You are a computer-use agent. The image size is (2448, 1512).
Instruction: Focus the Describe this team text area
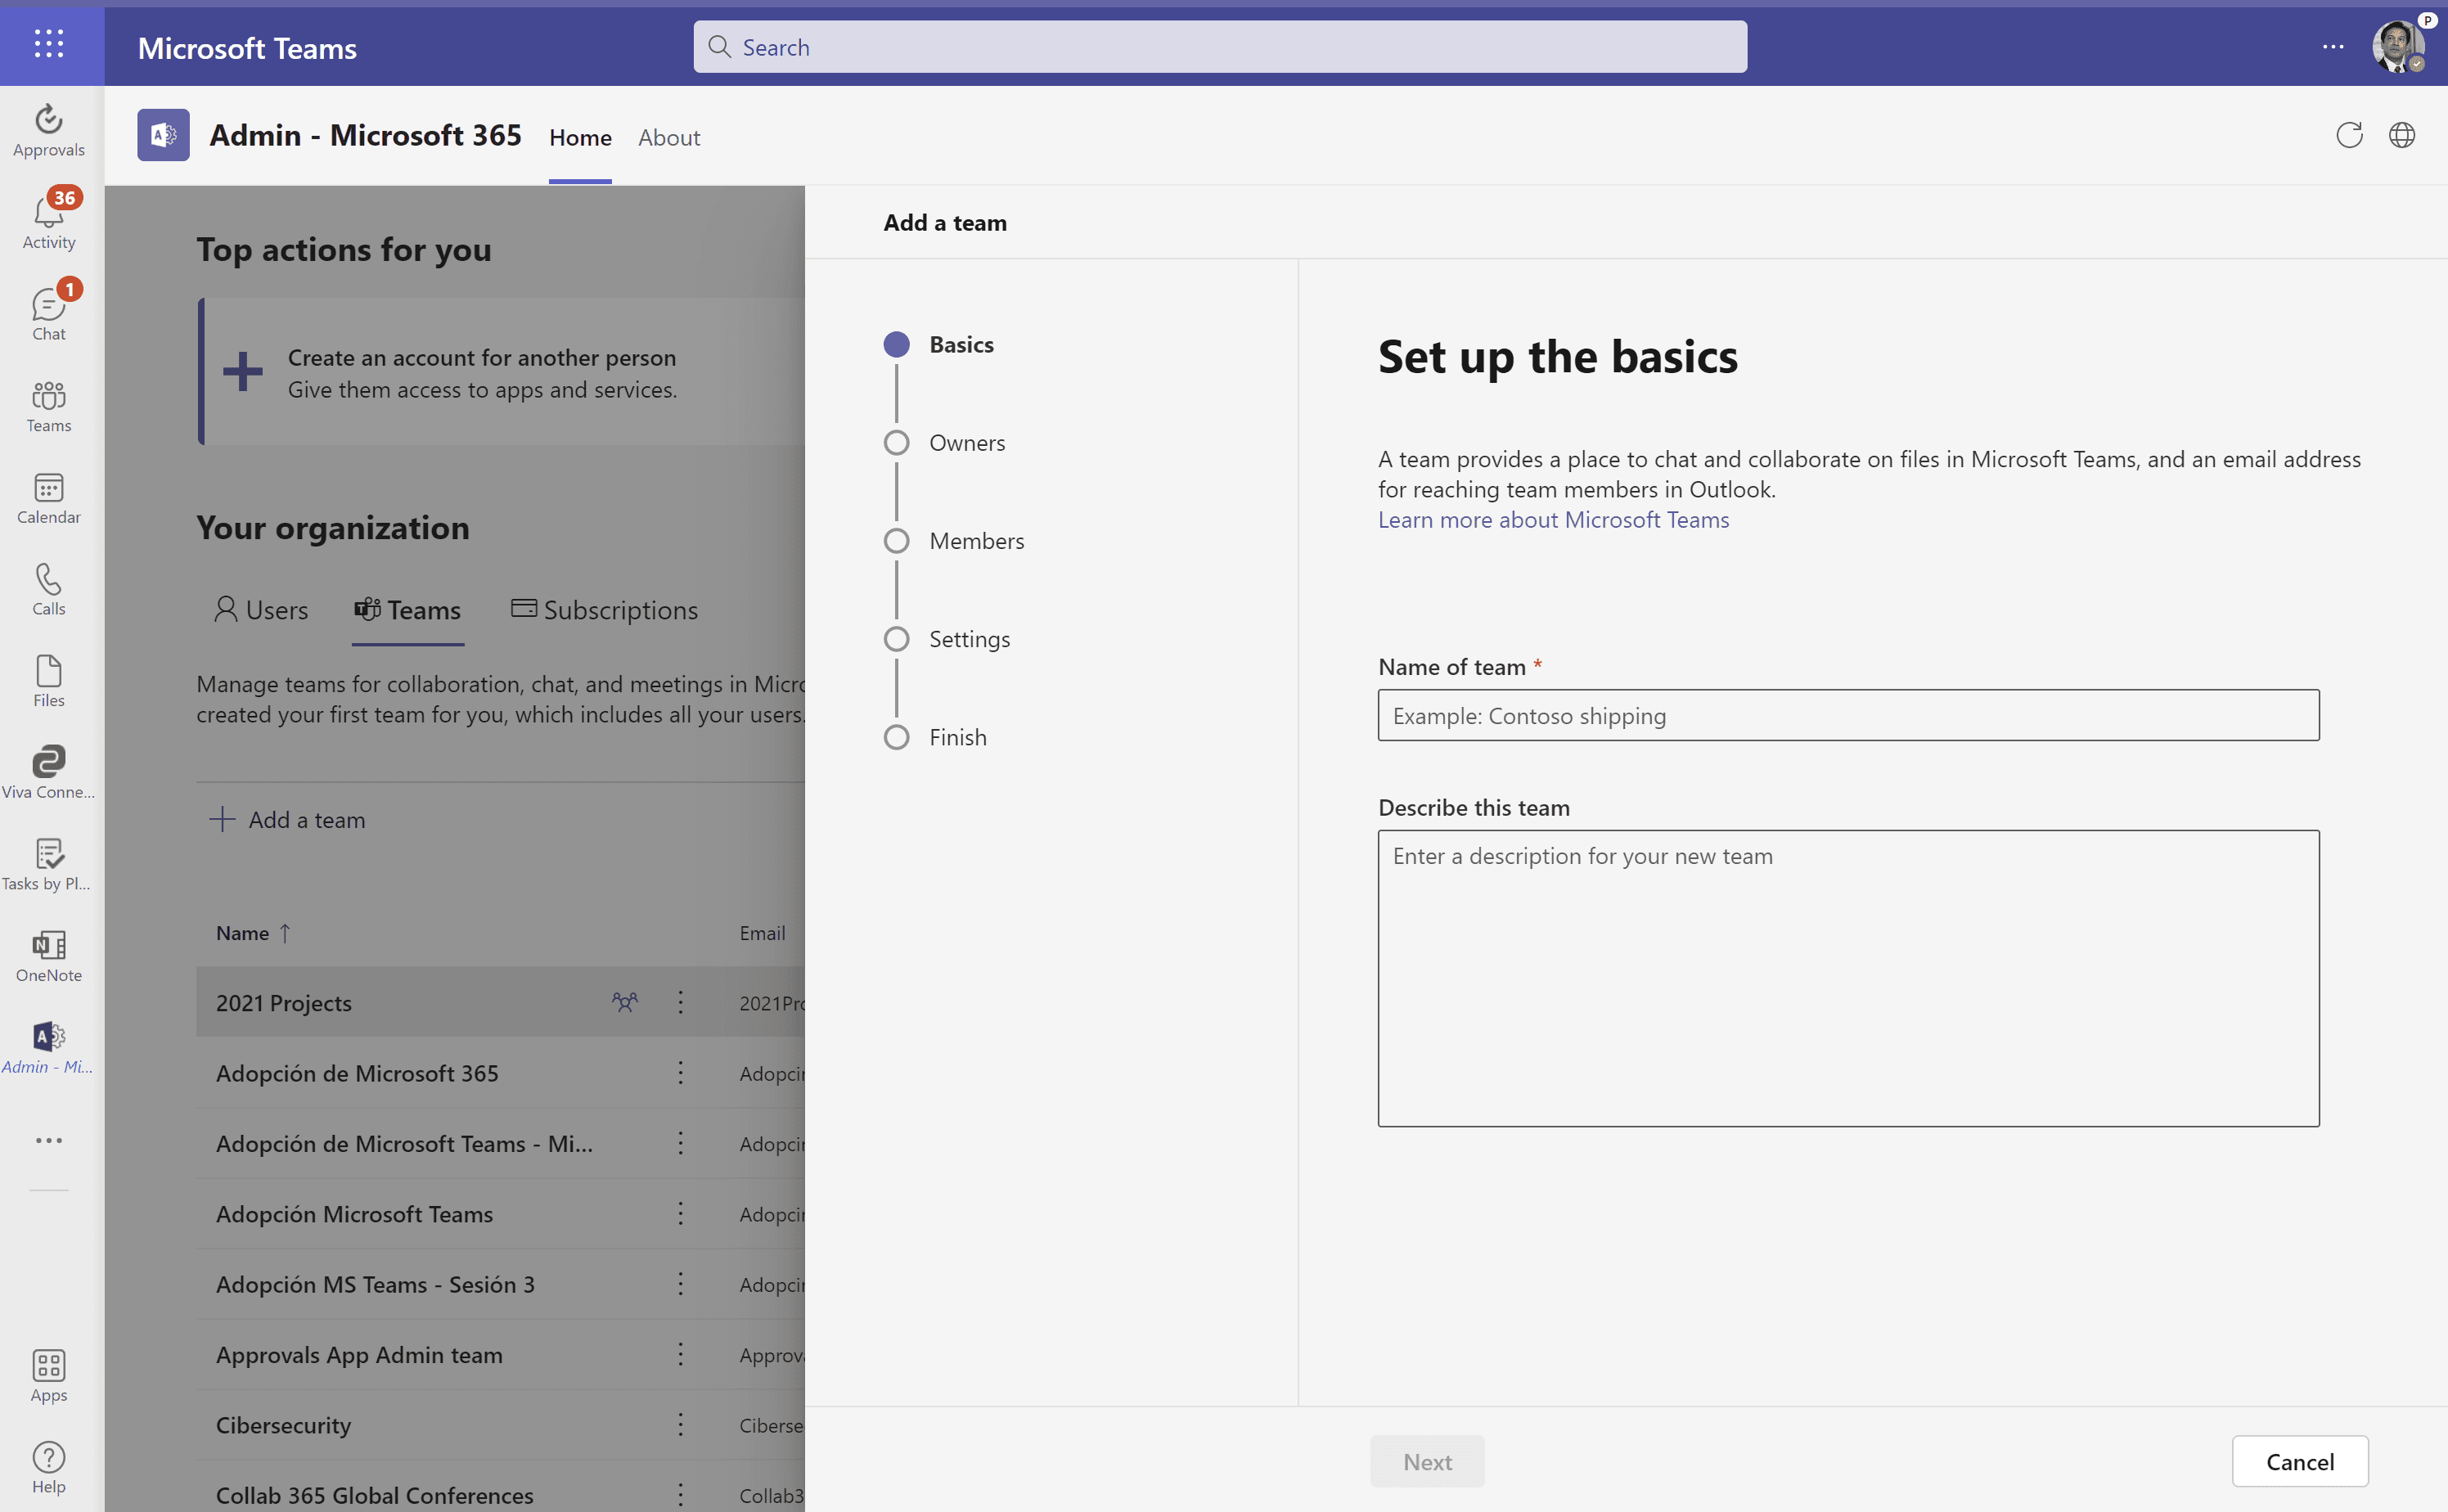pyautogui.click(x=1848, y=978)
